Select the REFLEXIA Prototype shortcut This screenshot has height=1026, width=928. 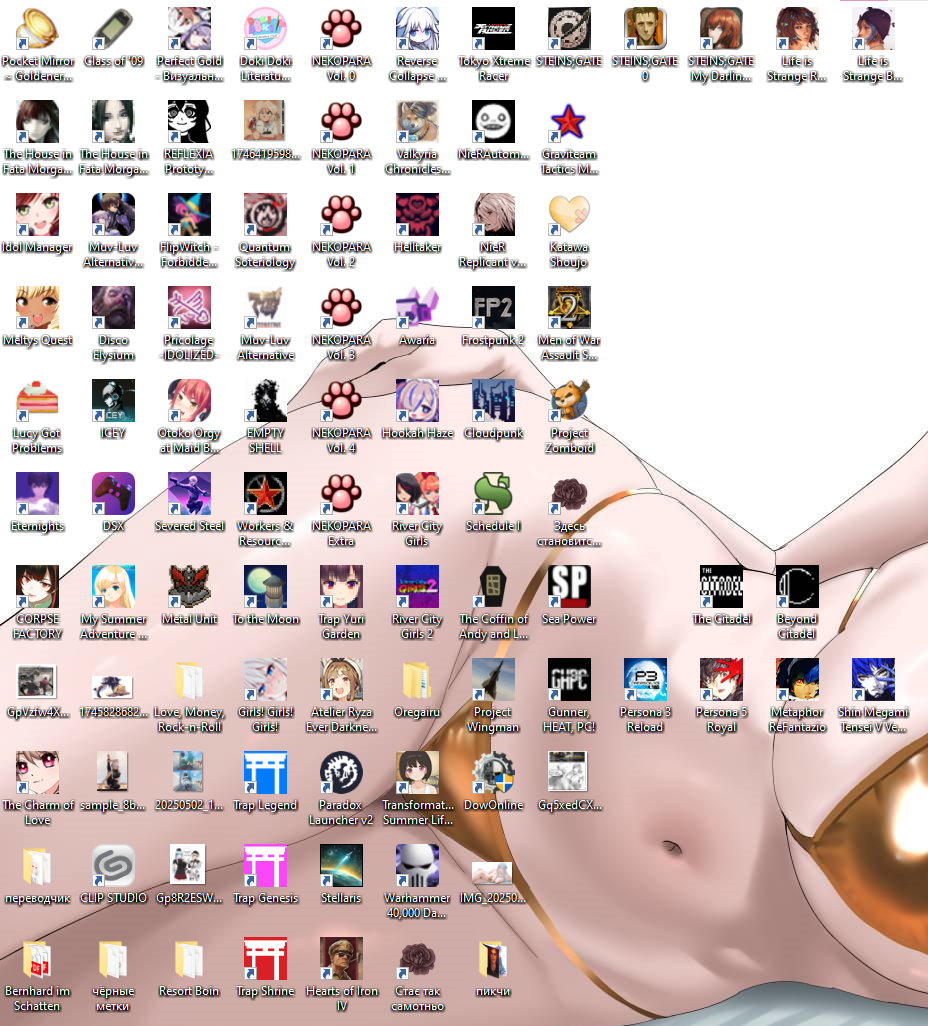[189, 122]
